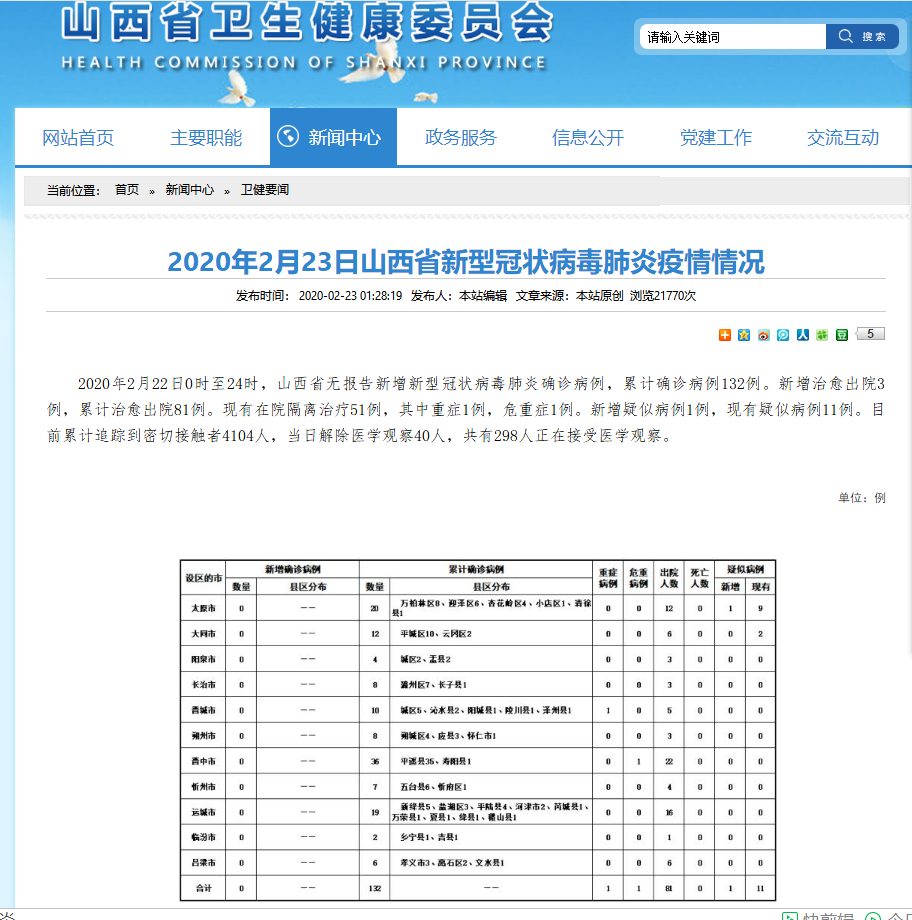Share to Douban green icon
This screenshot has width=912, height=920.
[x=842, y=335]
